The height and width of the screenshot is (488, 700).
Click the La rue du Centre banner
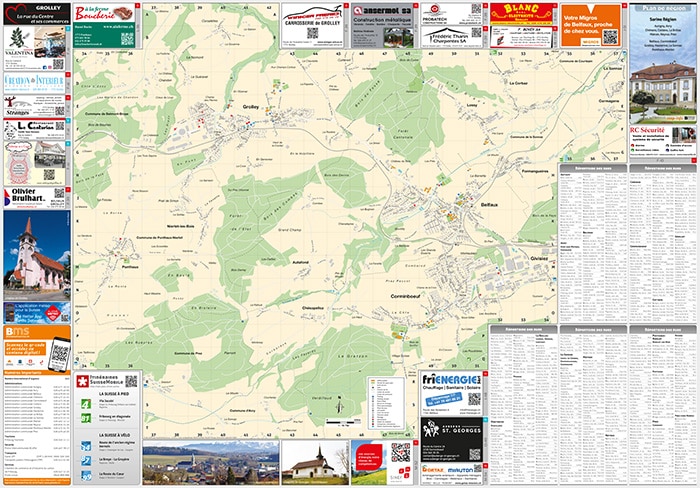37,14
